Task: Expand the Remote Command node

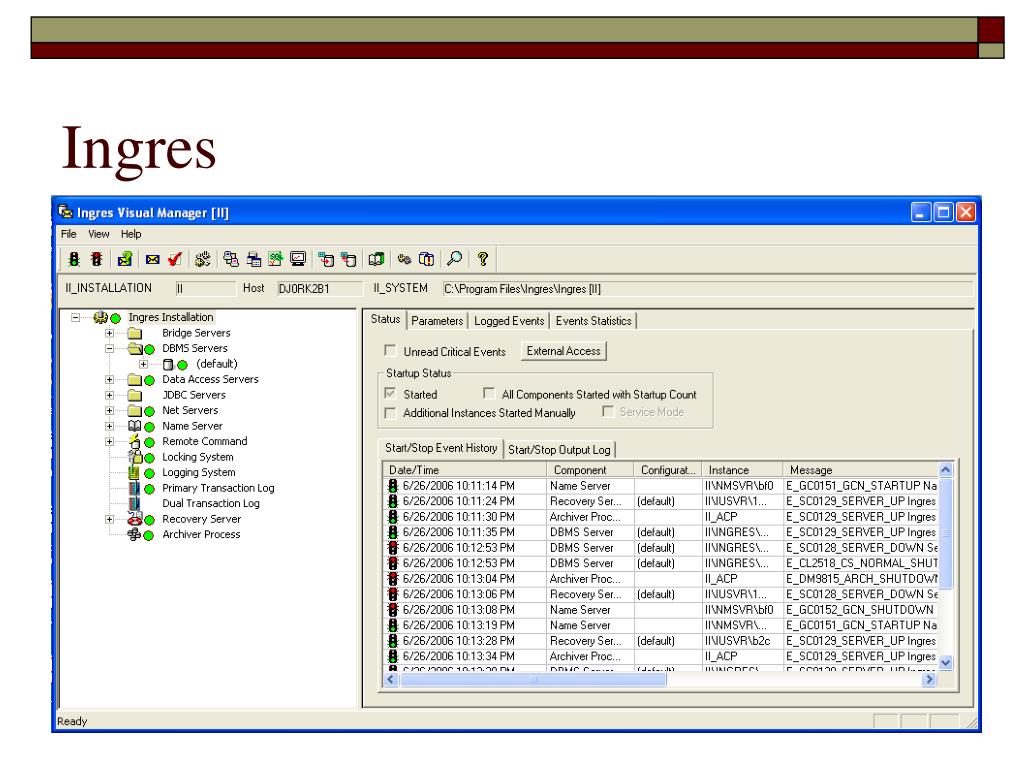Action: pyautogui.click(x=110, y=441)
